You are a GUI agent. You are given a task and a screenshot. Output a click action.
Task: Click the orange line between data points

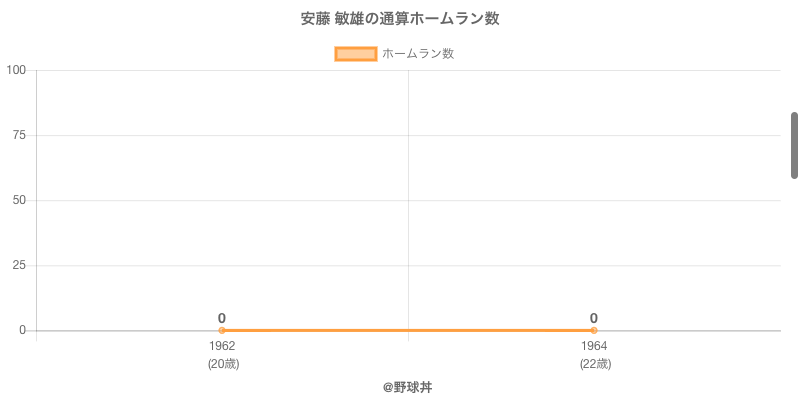click(408, 330)
